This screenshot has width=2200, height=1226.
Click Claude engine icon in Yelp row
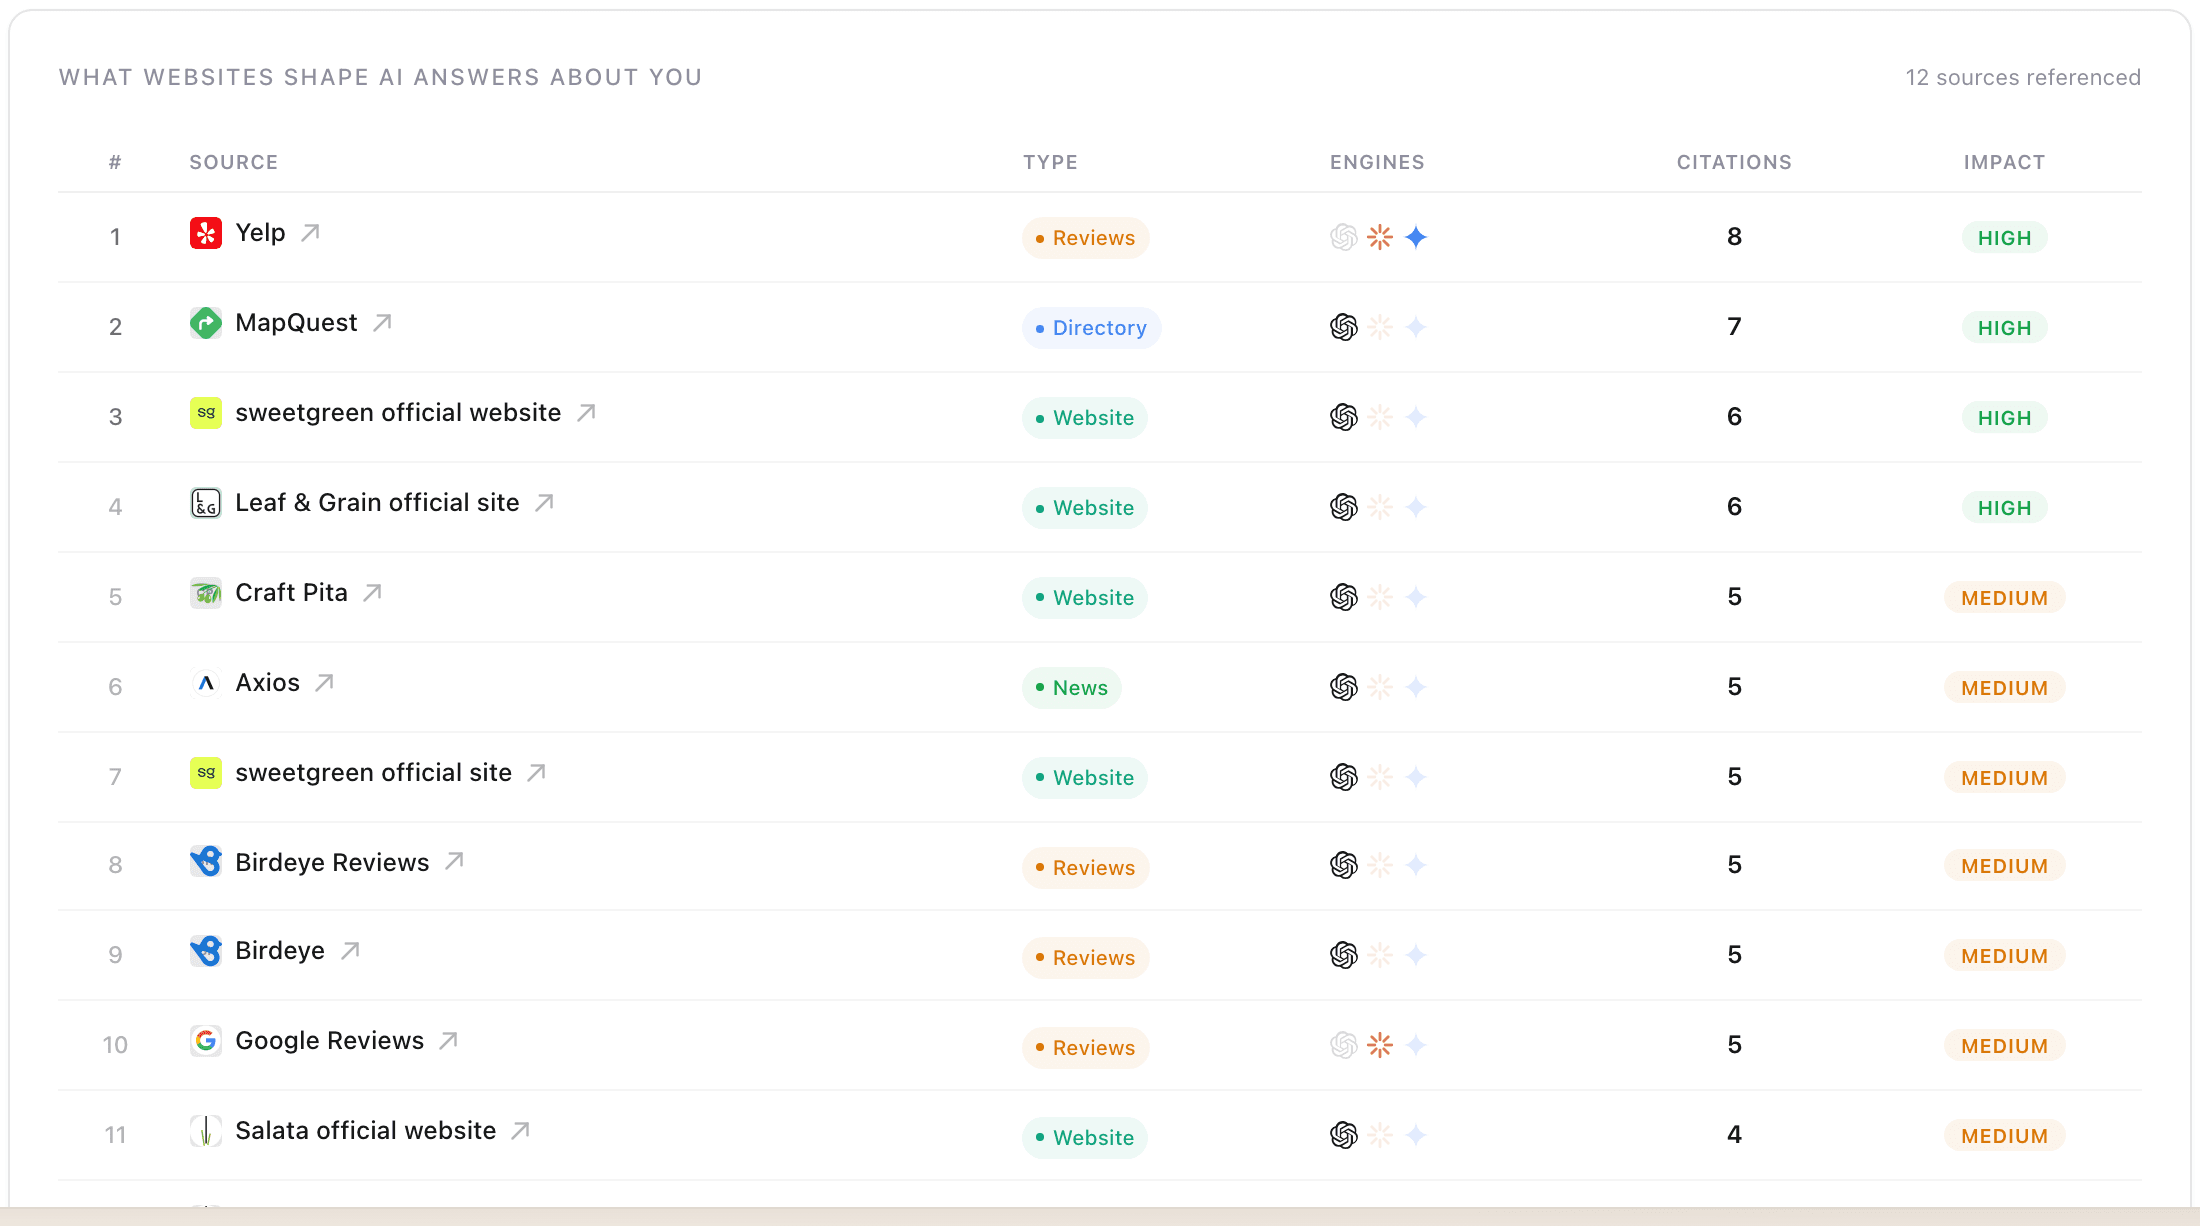pos(1380,237)
